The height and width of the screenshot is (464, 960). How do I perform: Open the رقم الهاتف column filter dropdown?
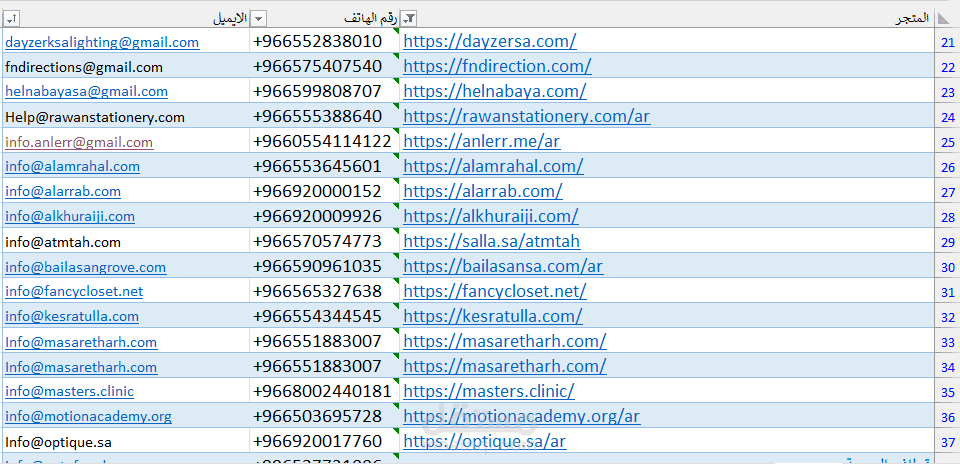260,20
